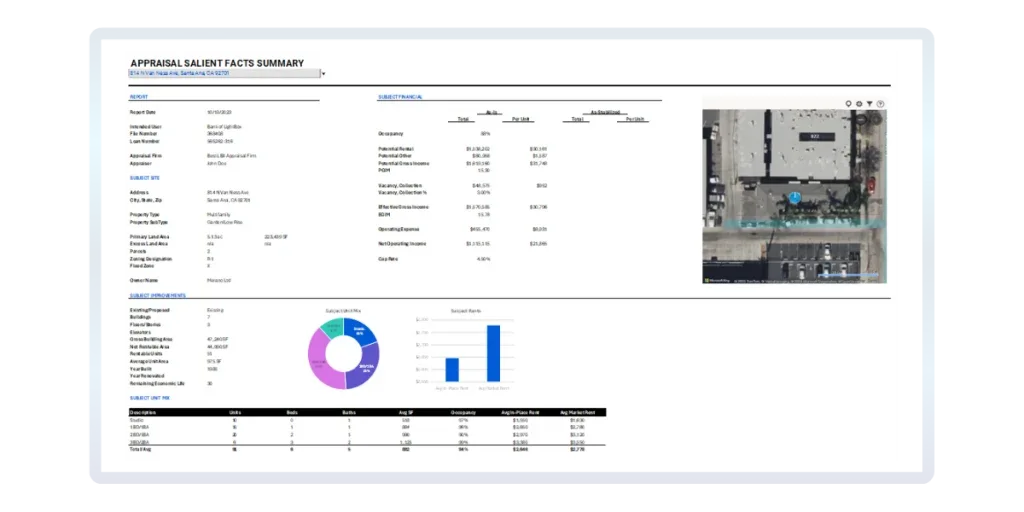Select the address field under the summary title

(224, 74)
